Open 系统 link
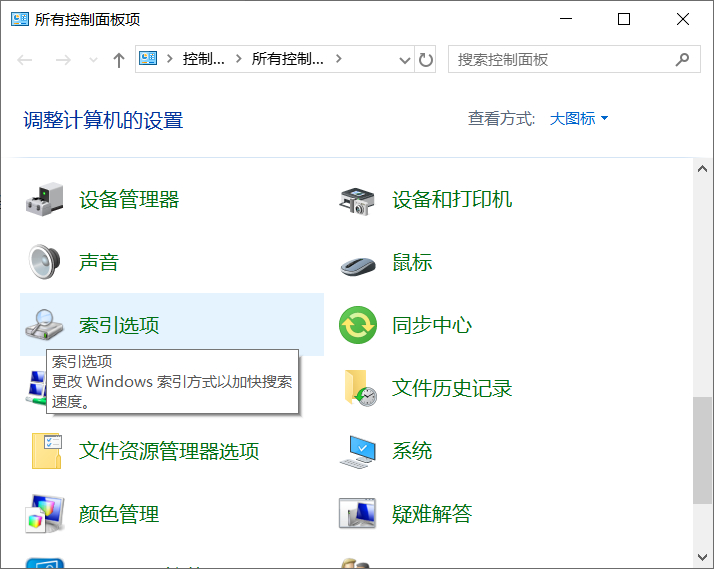This screenshot has height=569, width=714. 412,451
